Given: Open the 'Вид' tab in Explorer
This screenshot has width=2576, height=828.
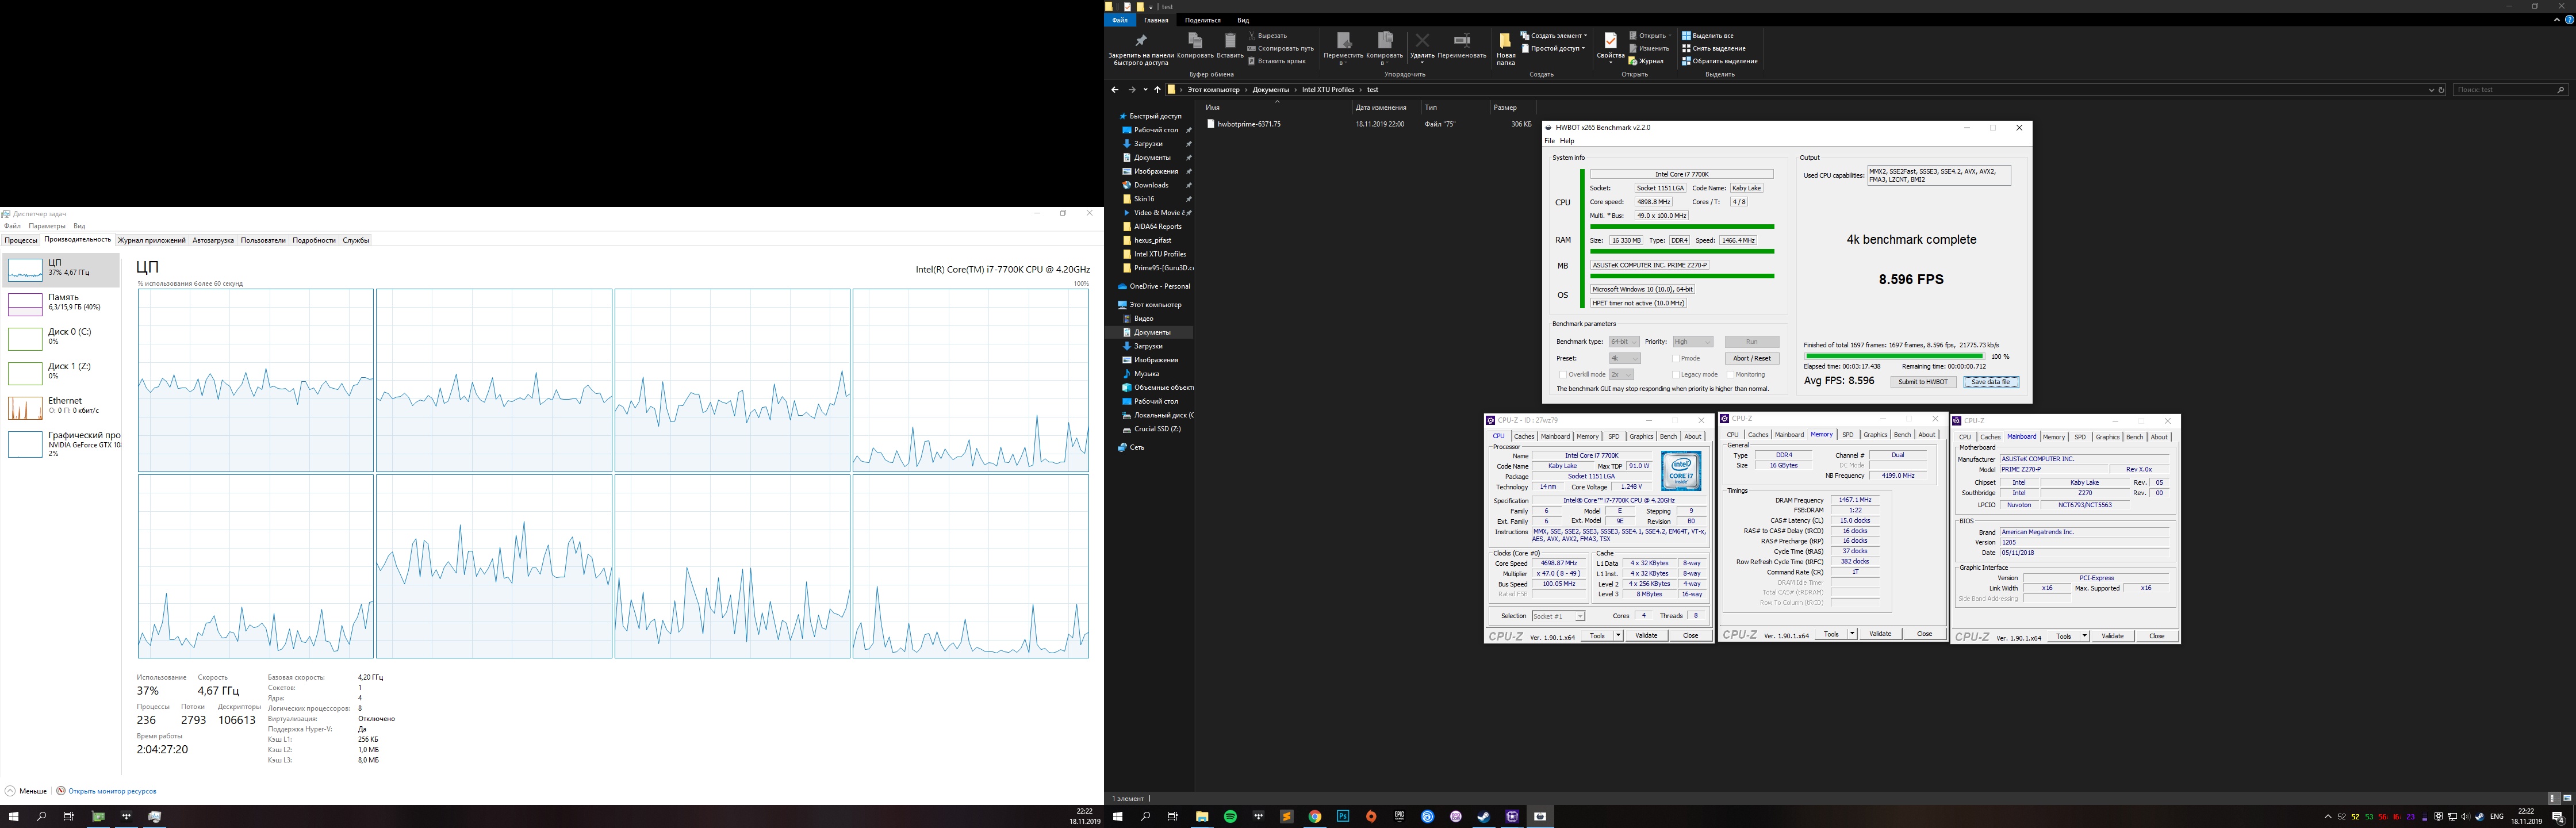Looking at the screenshot, I should pos(1243,20).
